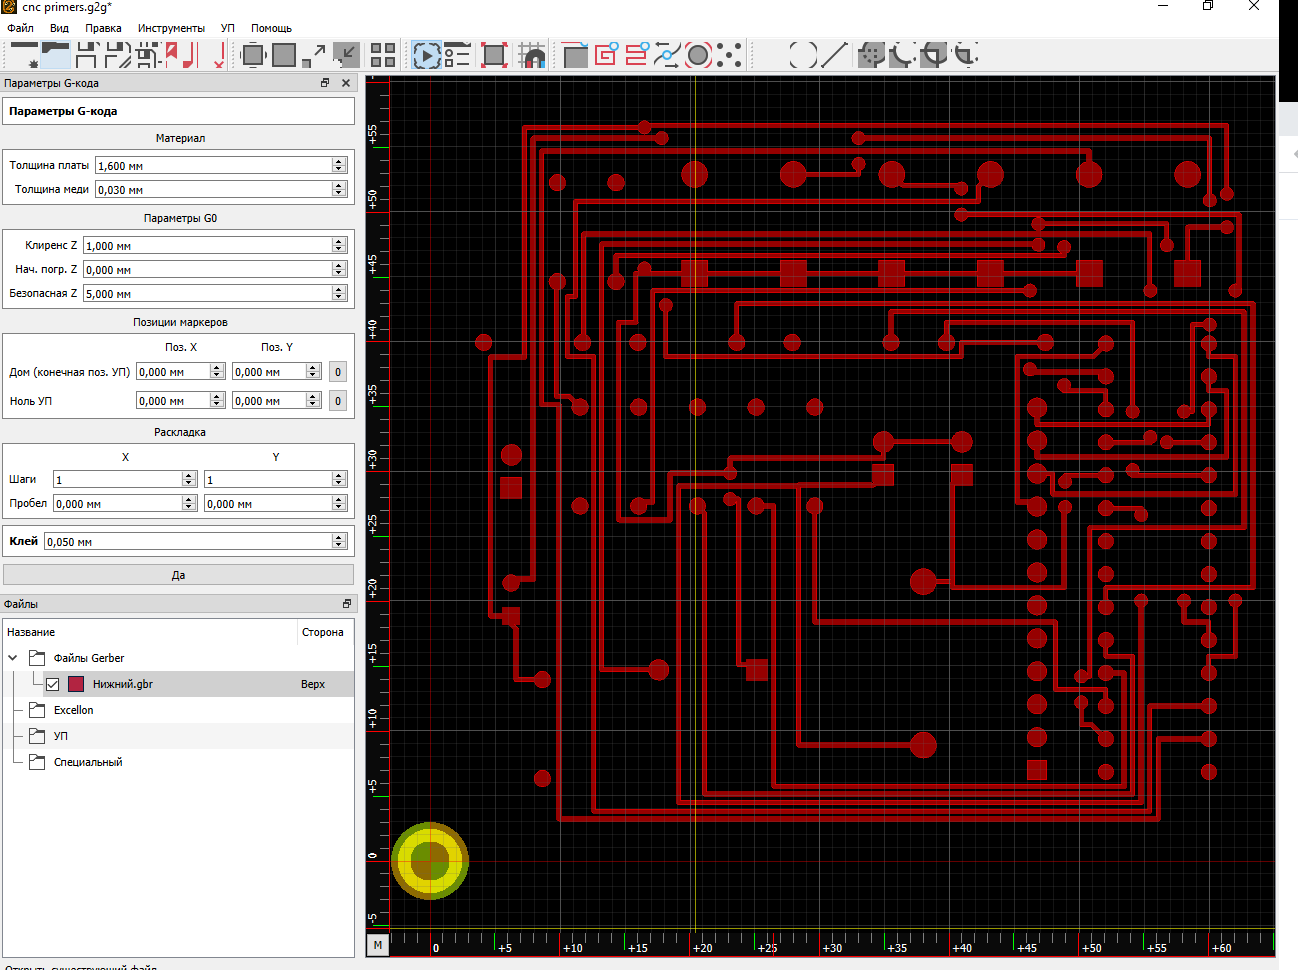Click the list-with-bullets properties icon
Image resolution: width=1298 pixels, height=970 pixels.
click(x=457, y=55)
